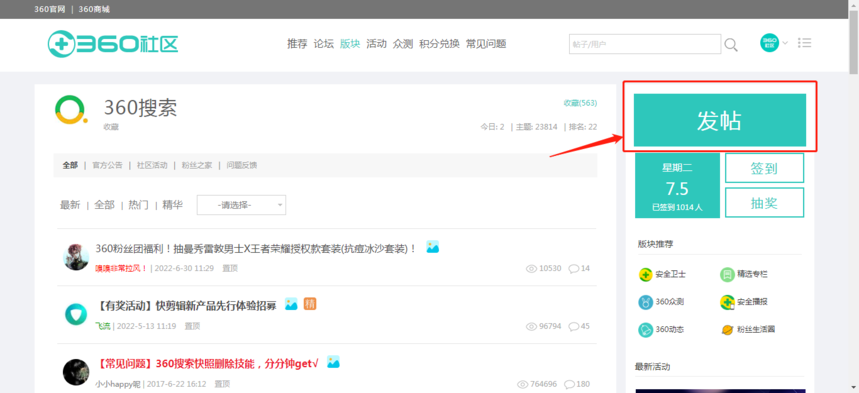859x393 pixels.
Task: Select the 官方公告 category tab
Action: click(107, 165)
